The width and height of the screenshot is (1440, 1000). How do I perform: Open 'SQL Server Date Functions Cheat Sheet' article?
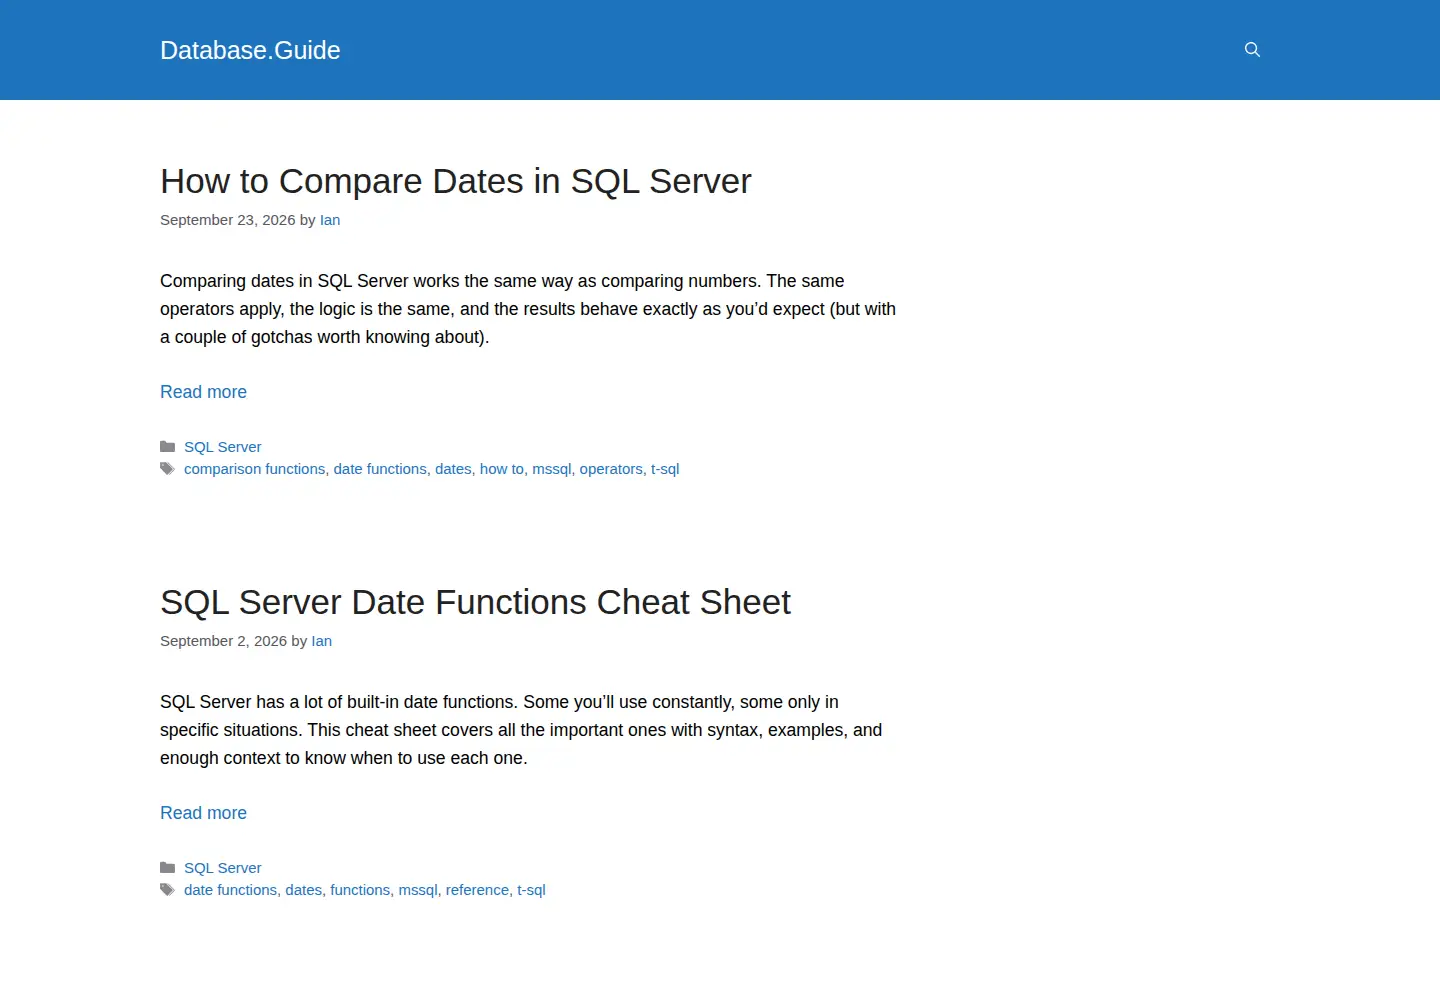[x=475, y=602]
